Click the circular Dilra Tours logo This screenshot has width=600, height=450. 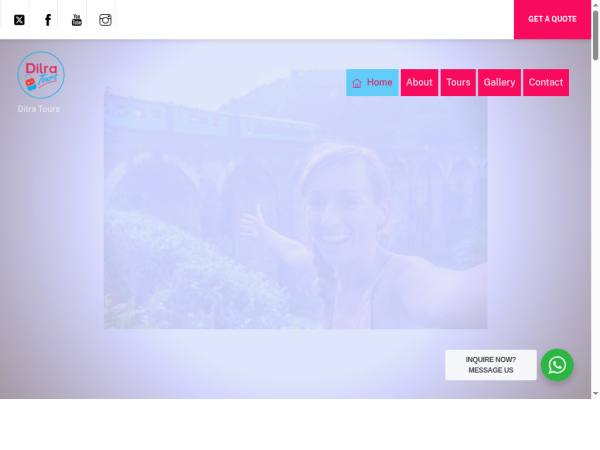pyautogui.click(x=41, y=75)
